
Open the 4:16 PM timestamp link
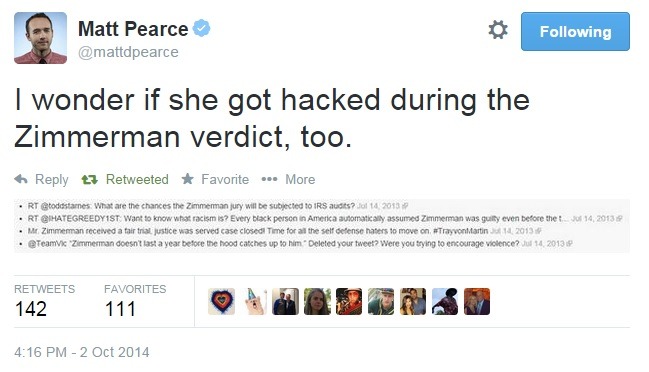[x=82, y=352]
